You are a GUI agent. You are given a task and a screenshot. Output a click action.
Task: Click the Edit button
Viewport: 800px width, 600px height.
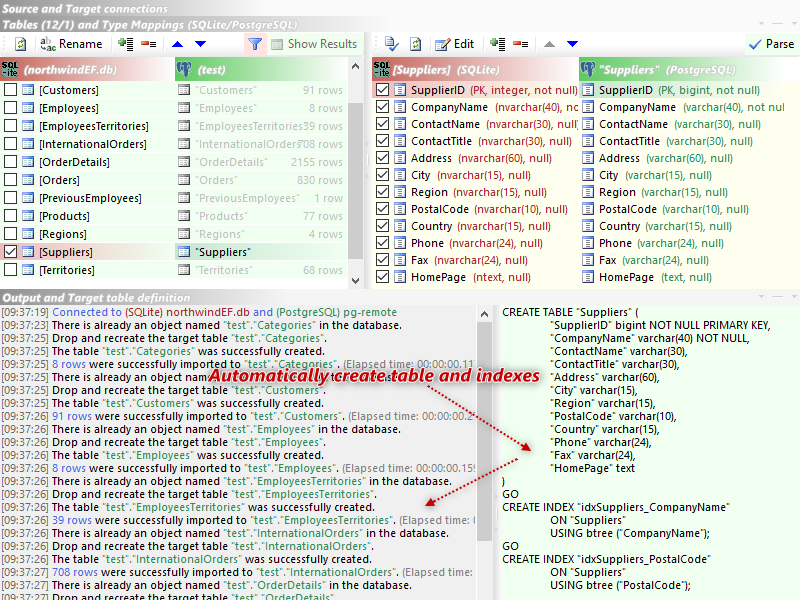[455, 44]
